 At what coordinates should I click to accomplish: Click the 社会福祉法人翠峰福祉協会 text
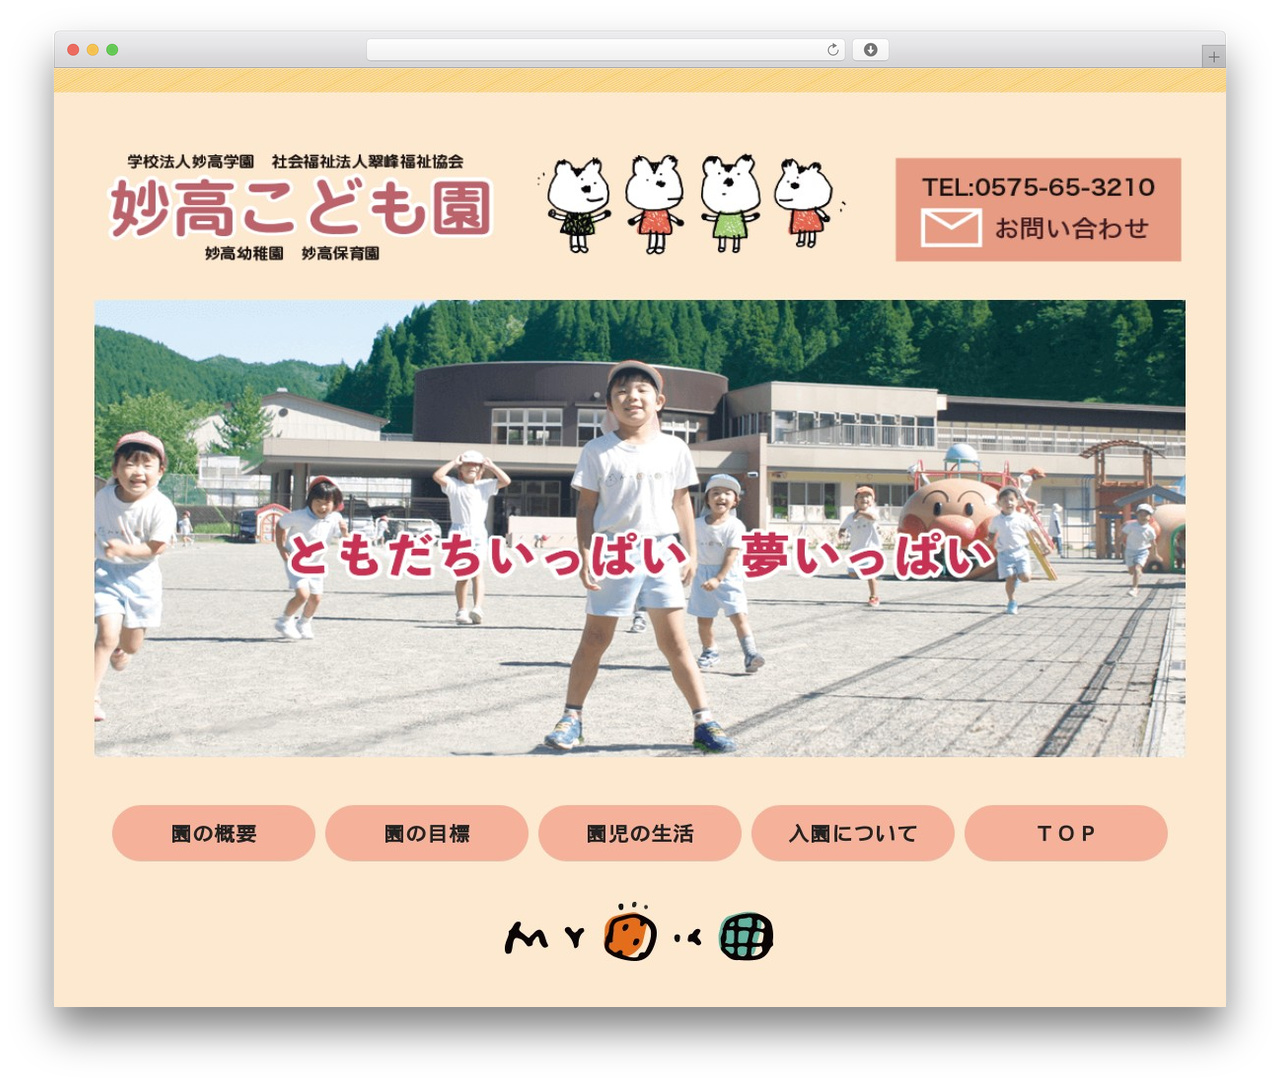[x=367, y=161]
